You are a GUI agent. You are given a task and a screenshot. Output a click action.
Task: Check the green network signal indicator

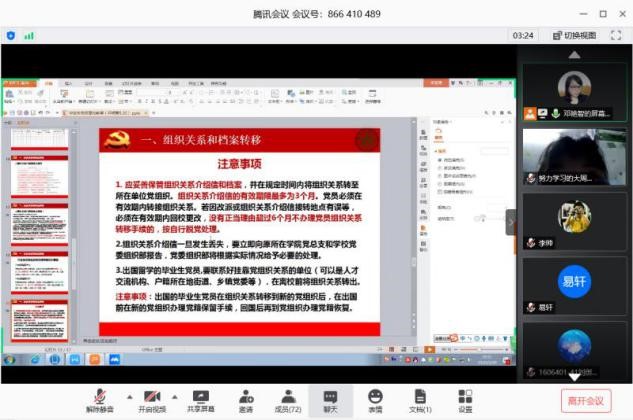[29, 35]
